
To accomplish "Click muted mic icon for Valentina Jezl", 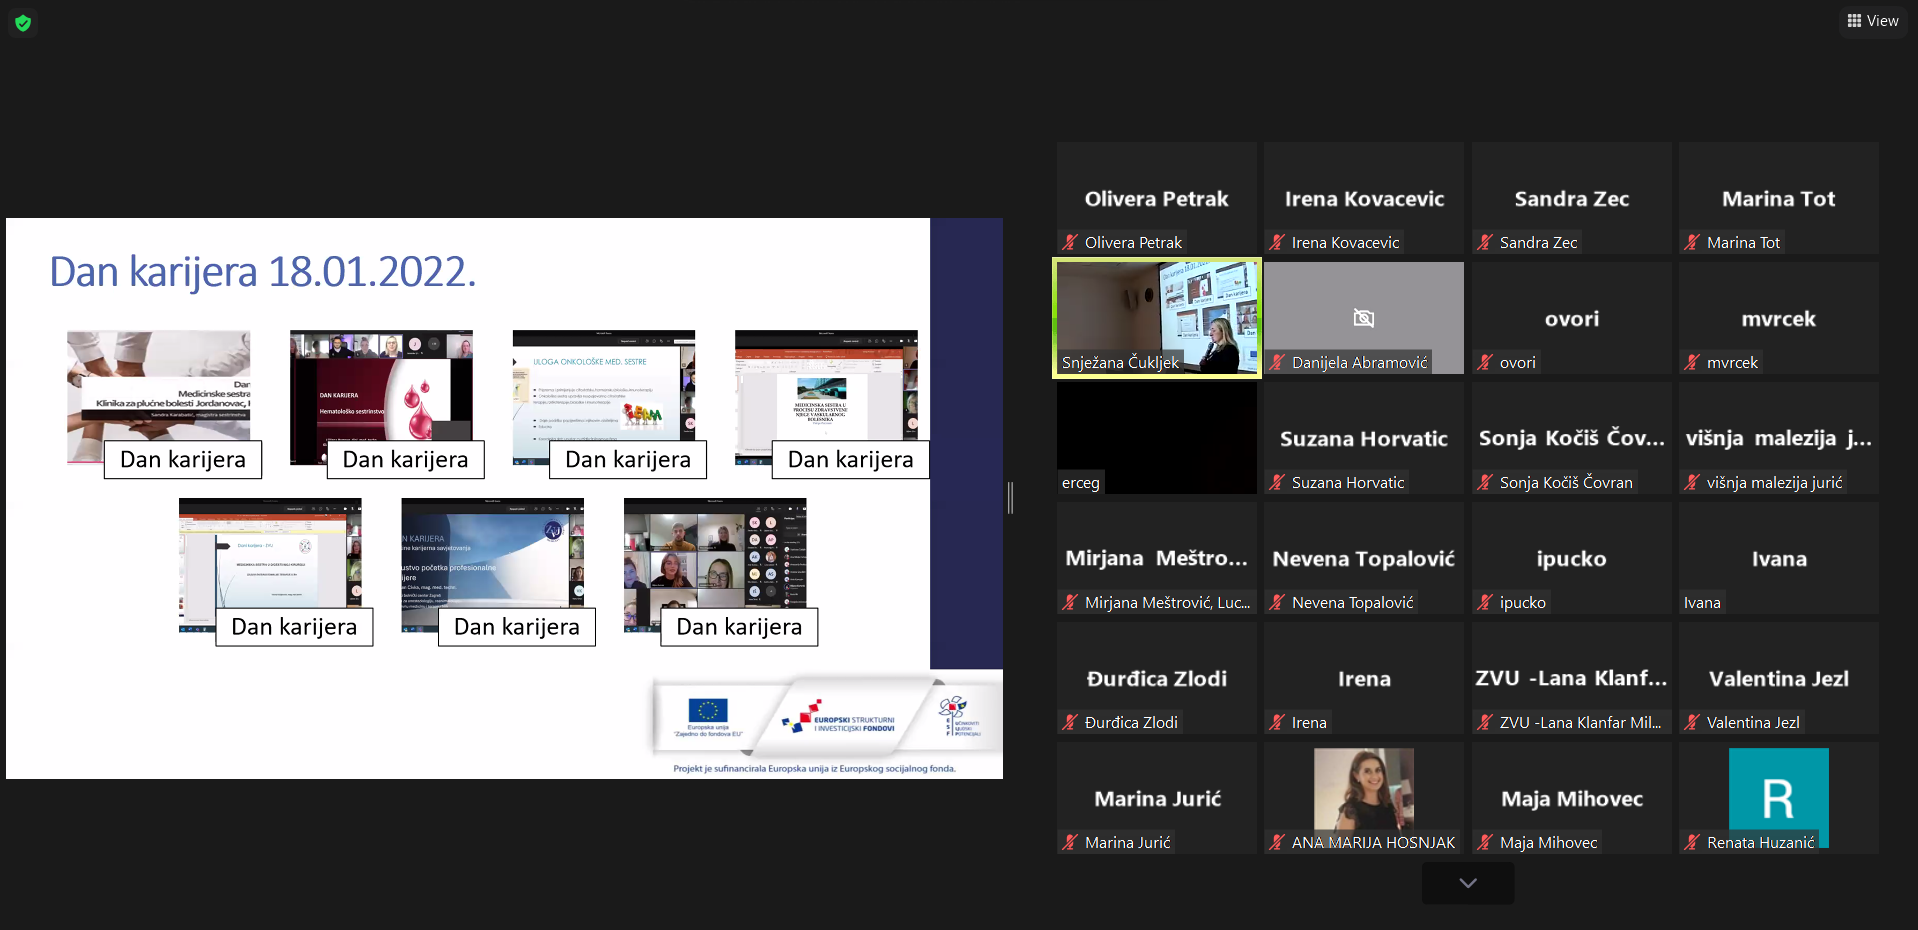I will click(x=1692, y=722).
